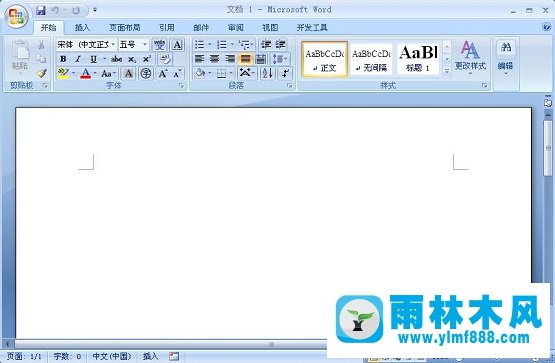Activate the Format Painter brush
Screen dimensions: 555x363
41,73
